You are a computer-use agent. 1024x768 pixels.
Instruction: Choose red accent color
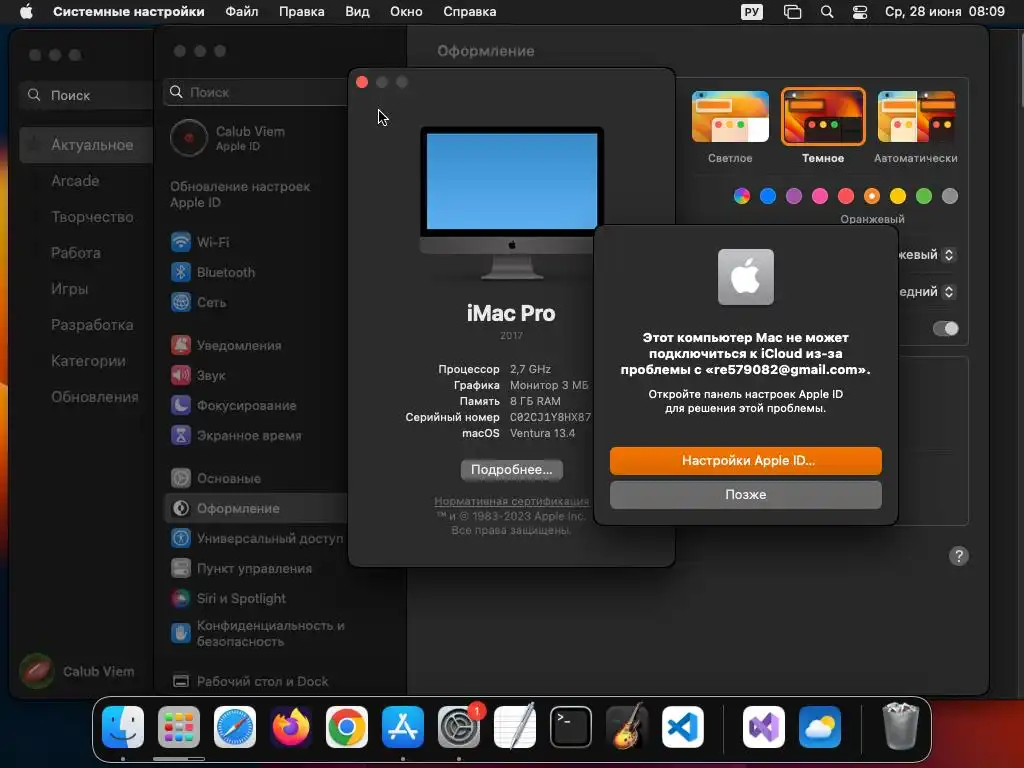tap(846, 196)
